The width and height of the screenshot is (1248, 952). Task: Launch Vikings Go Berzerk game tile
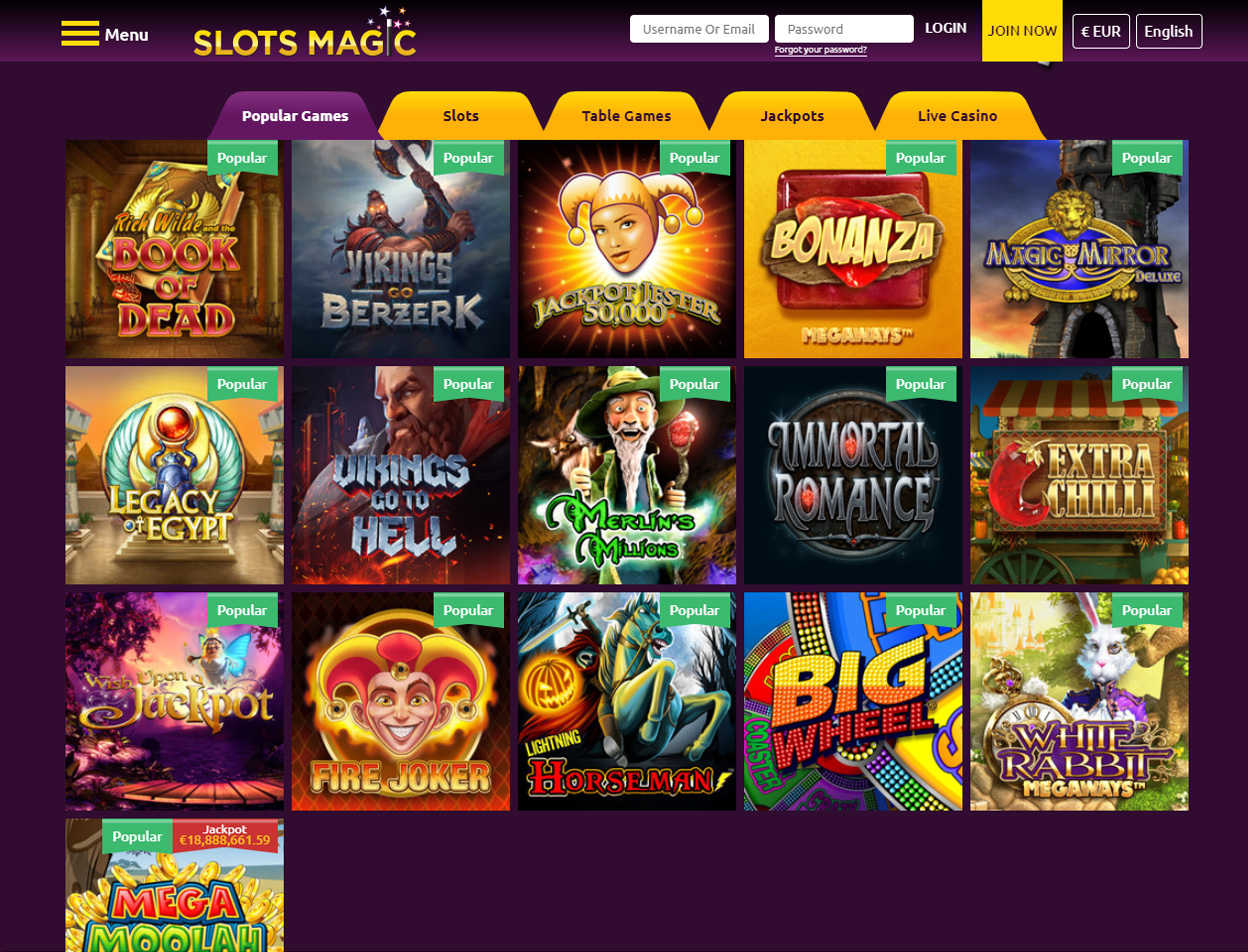pyautogui.click(x=401, y=249)
